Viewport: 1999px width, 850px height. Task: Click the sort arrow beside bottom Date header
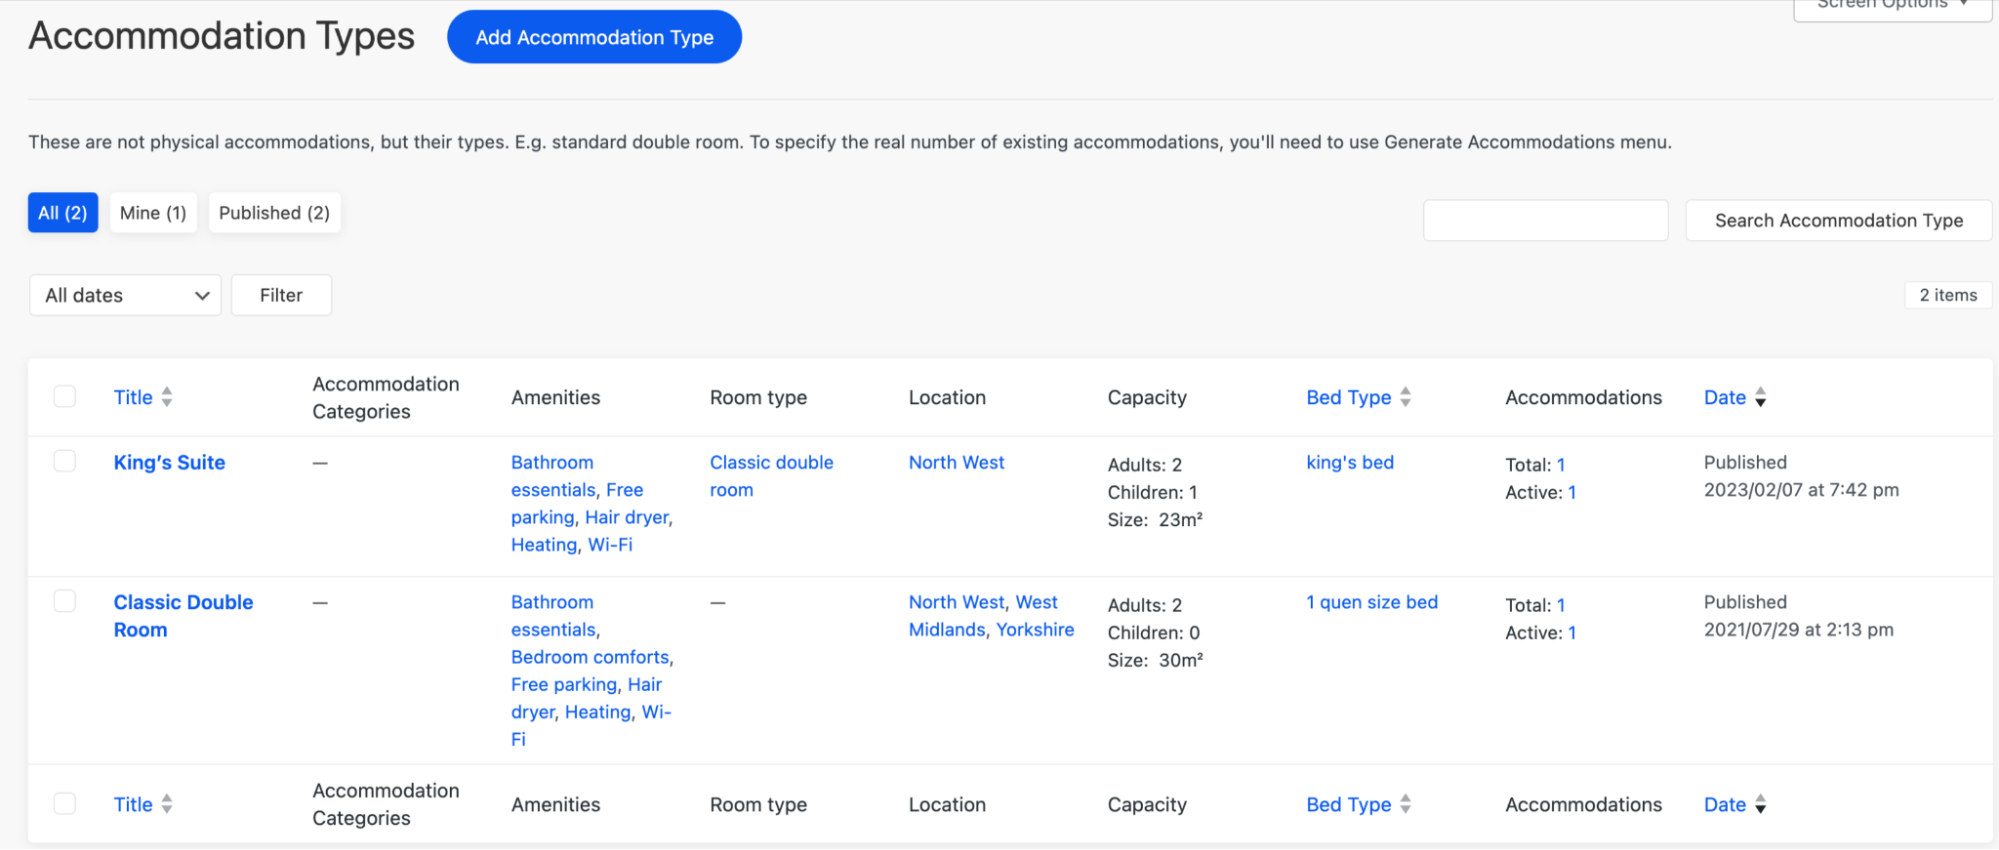(x=1760, y=804)
